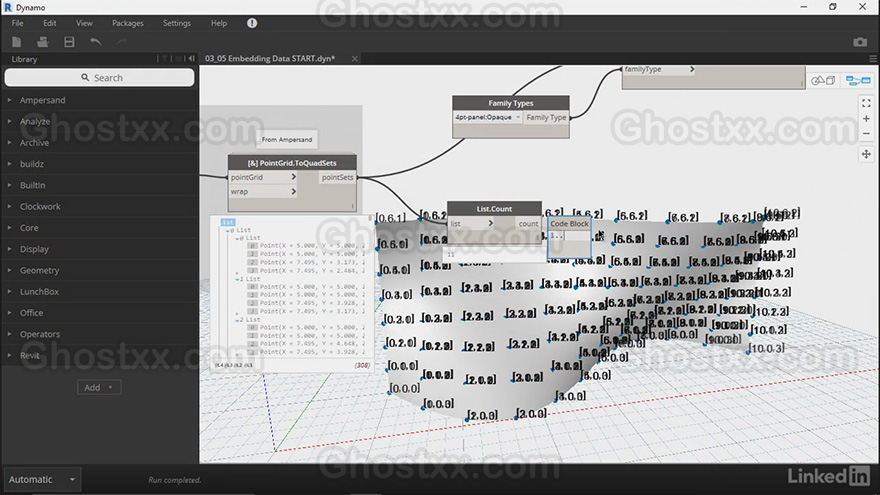The height and width of the screenshot is (495, 880).
Task: Click the camera export image icon
Action: (x=860, y=42)
